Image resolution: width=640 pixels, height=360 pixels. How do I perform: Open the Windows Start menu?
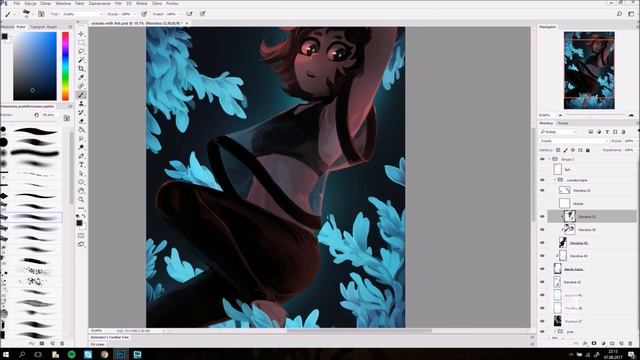(x=6, y=354)
